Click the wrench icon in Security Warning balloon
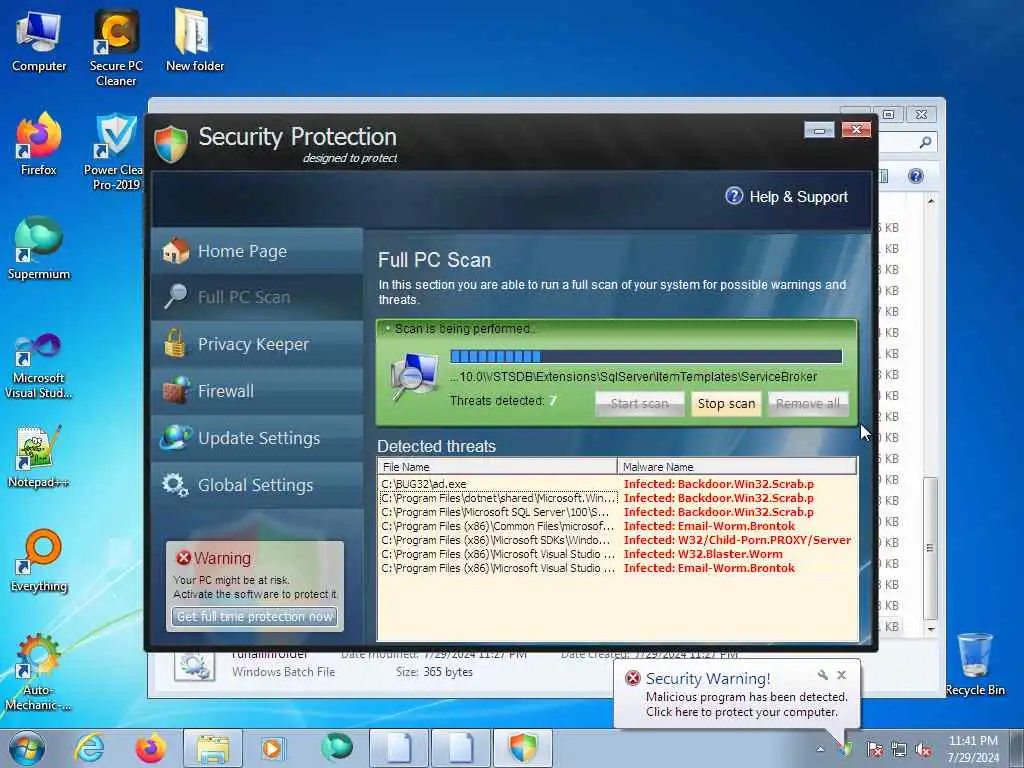Viewport: 1024px width, 768px height. click(822, 675)
